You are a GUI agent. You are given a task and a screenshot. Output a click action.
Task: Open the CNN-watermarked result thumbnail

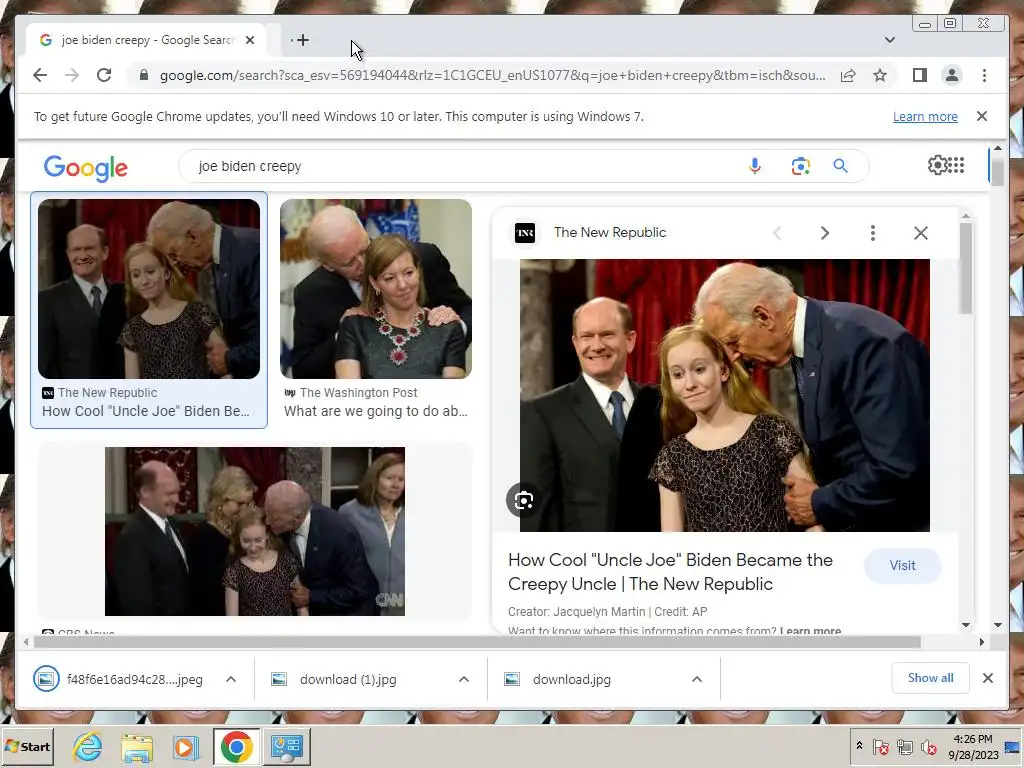(x=255, y=531)
